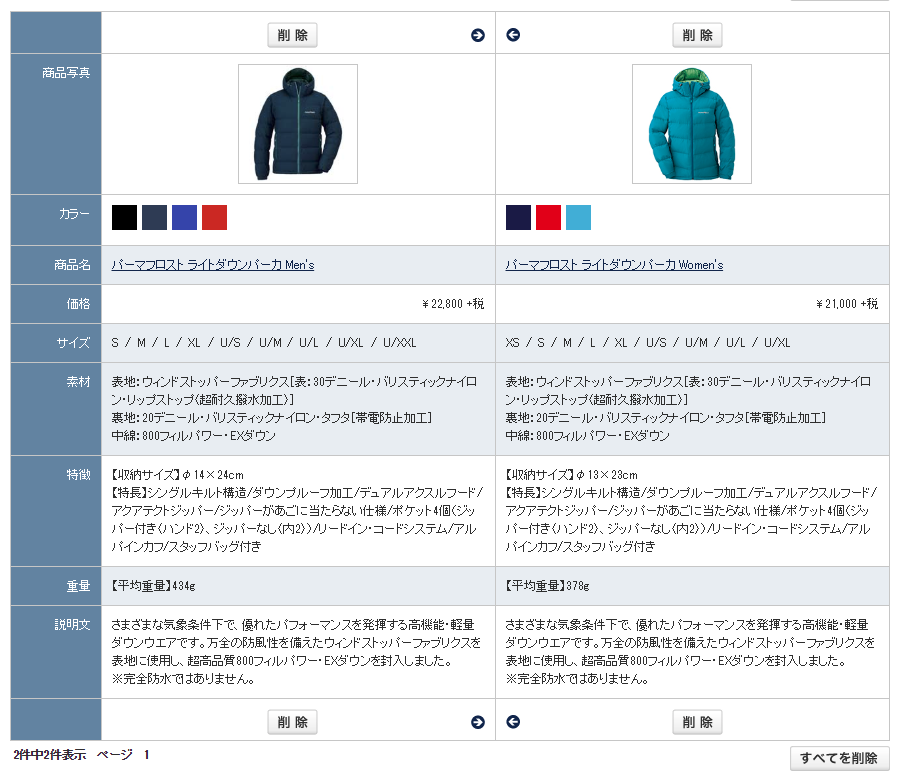Click the right-arrow icon above the Men's jacket photo
This screenshot has width=899, height=777.
coord(478,36)
